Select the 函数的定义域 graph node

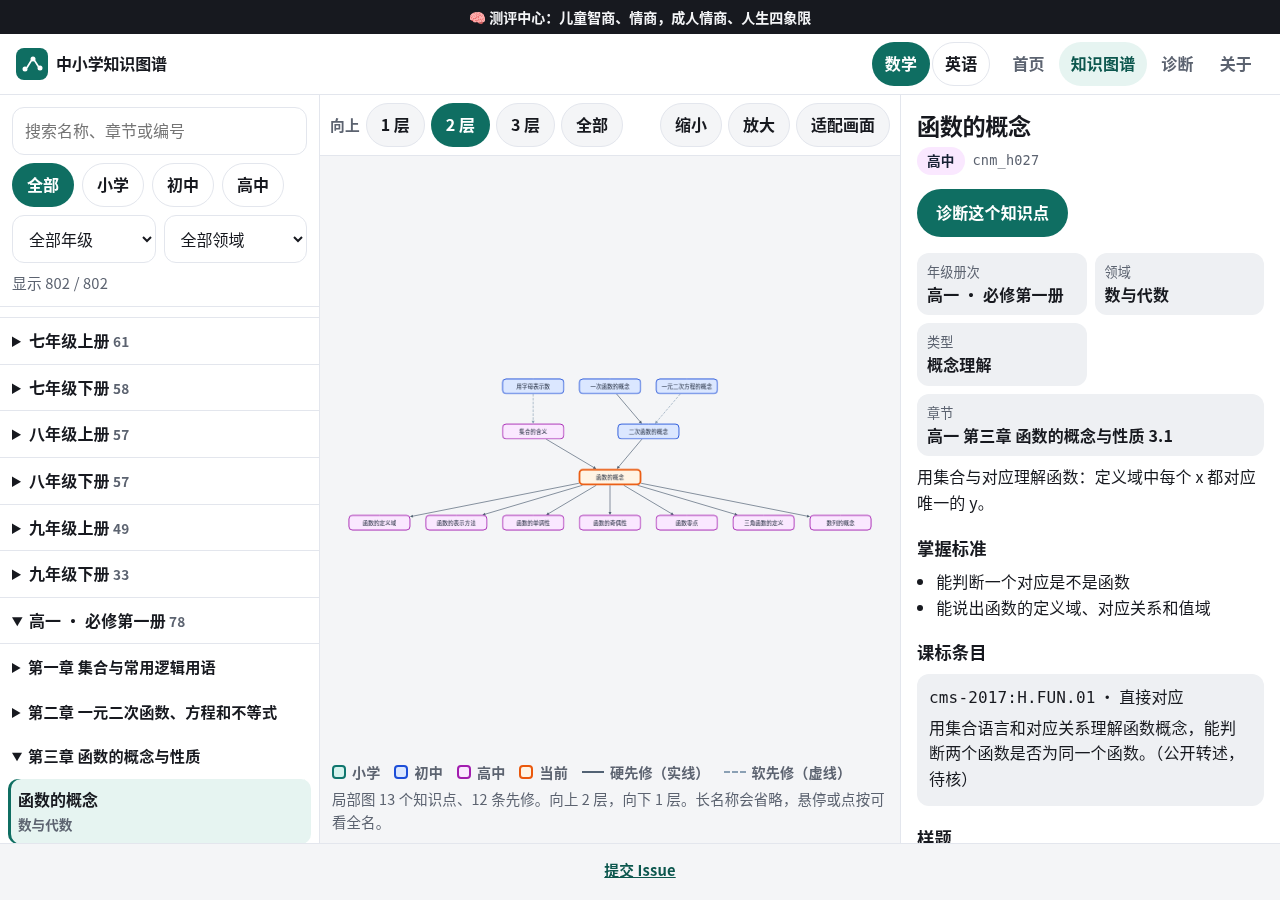[x=379, y=523]
